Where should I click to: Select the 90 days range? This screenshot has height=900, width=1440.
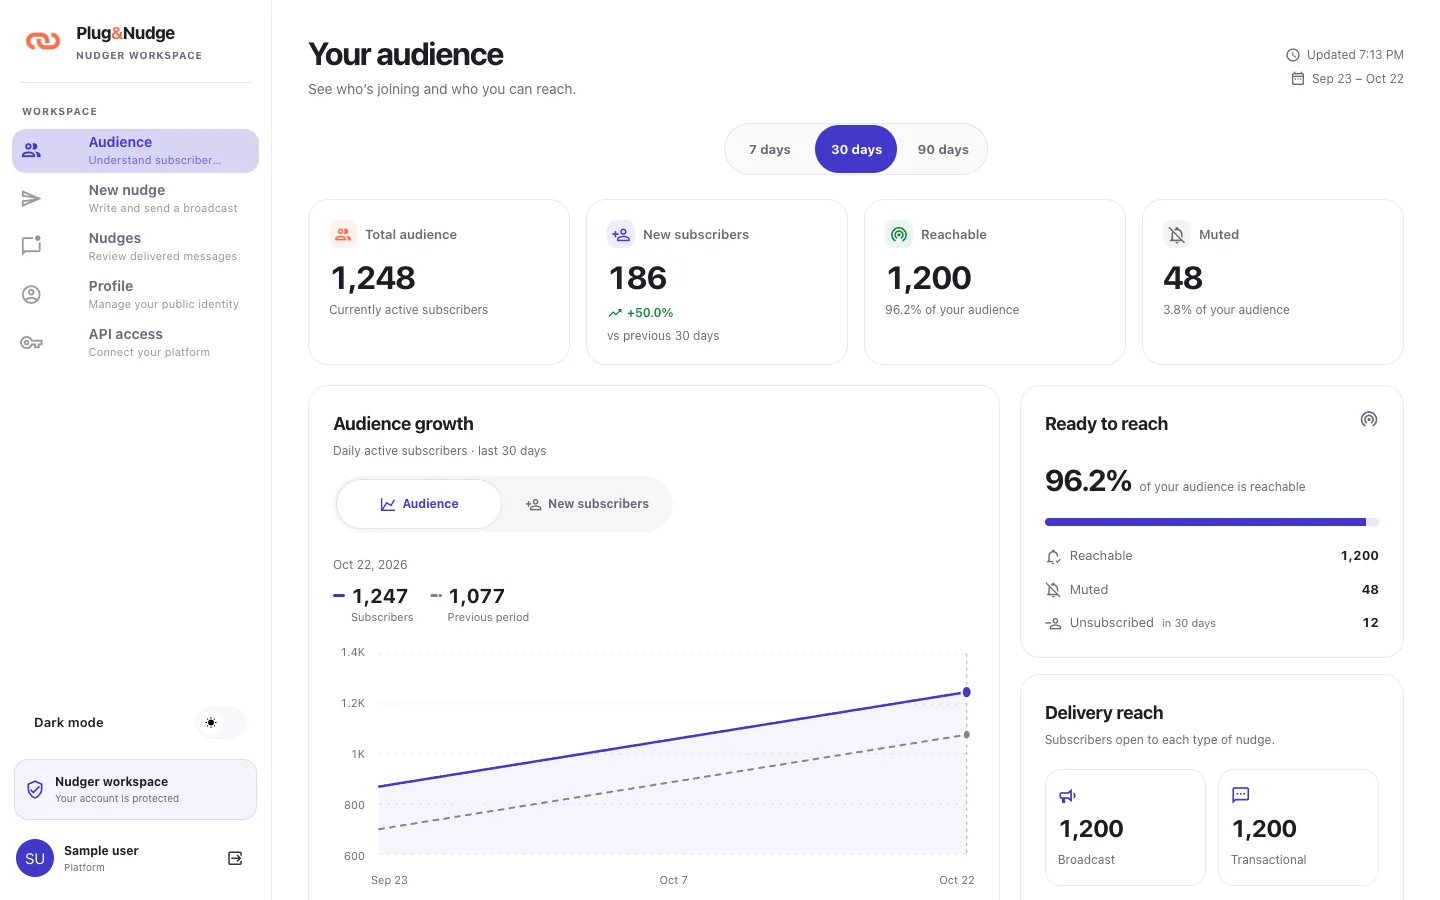click(943, 150)
